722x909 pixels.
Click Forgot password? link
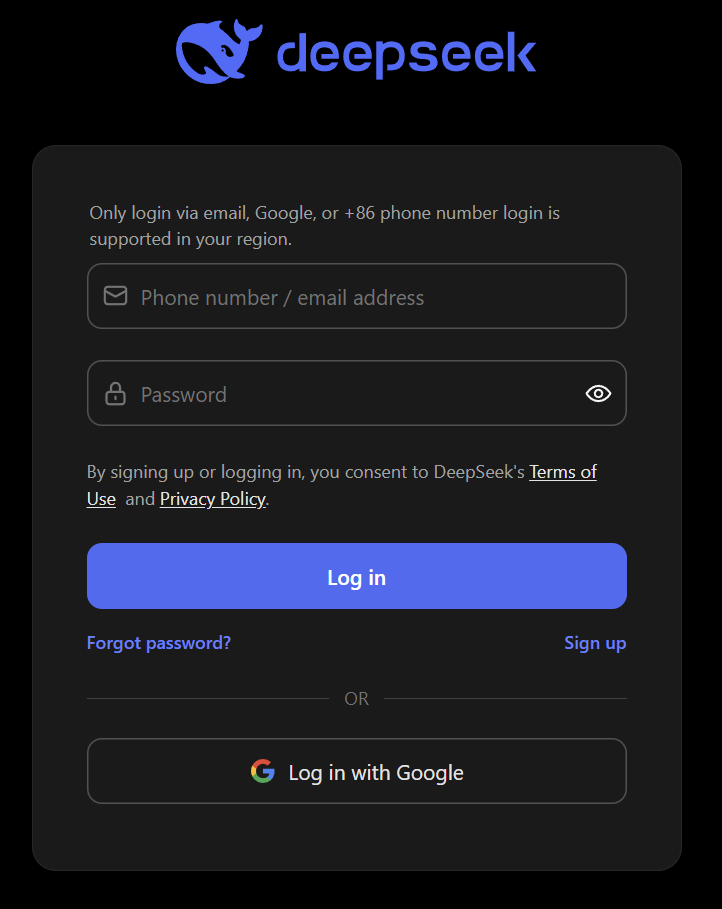159,643
